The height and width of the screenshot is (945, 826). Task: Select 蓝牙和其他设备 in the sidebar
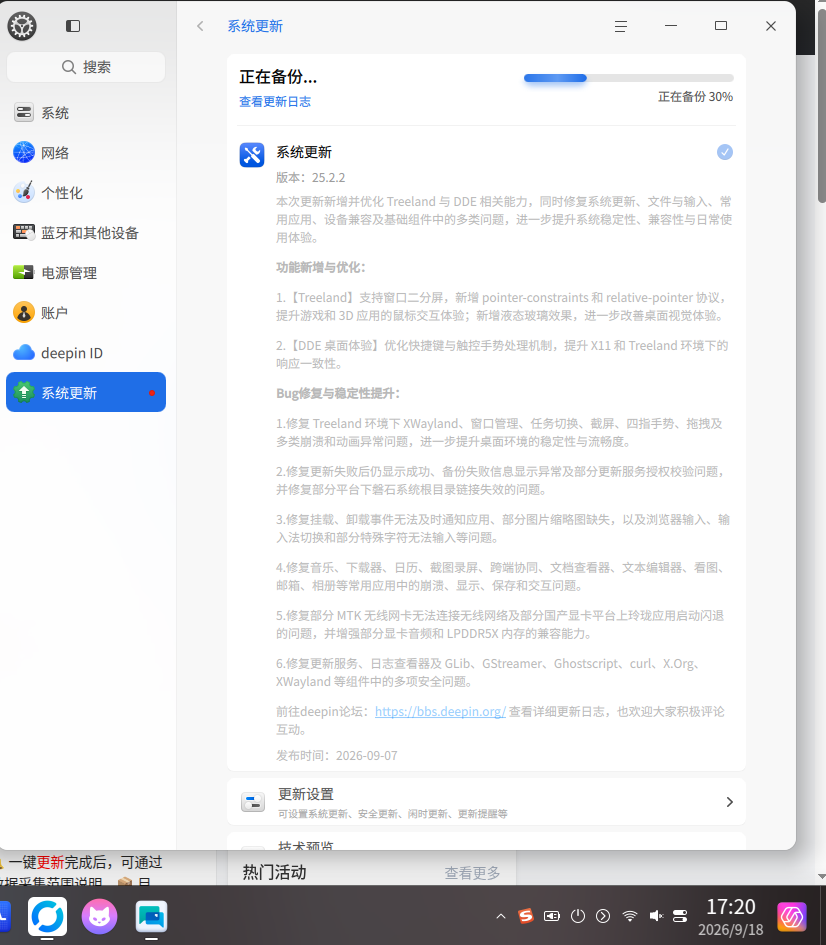click(x=86, y=233)
